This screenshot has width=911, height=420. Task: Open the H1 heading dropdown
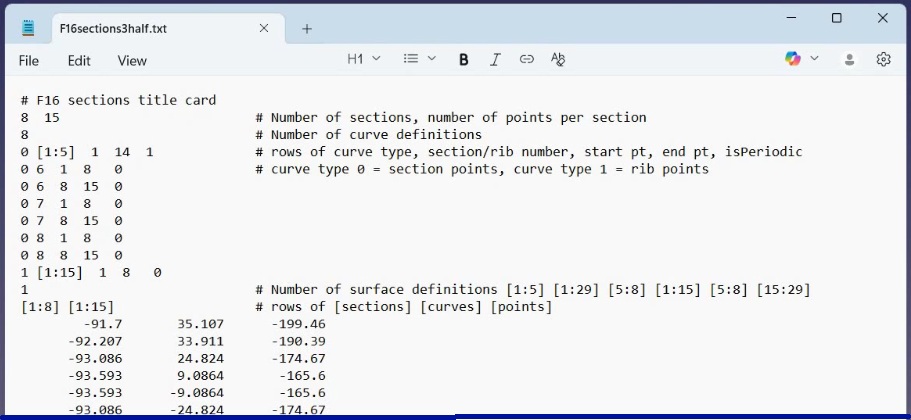point(364,60)
